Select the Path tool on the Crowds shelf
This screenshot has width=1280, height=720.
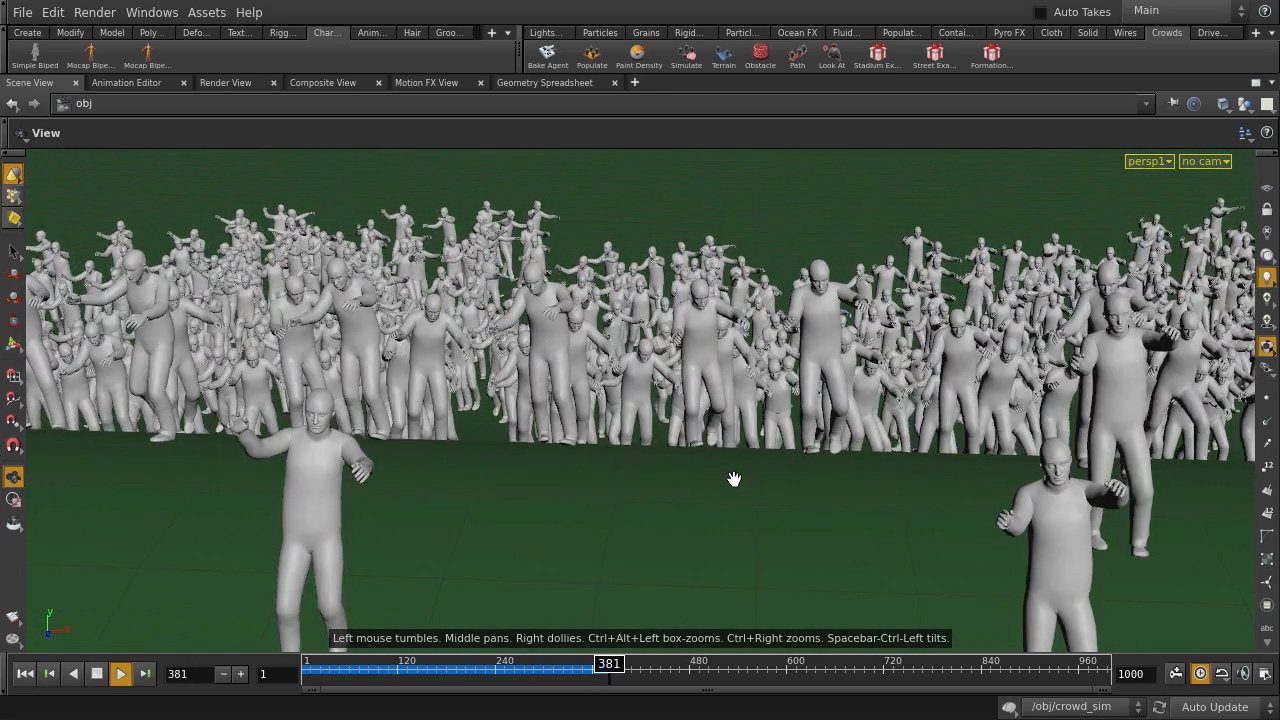[x=797, y=55]
